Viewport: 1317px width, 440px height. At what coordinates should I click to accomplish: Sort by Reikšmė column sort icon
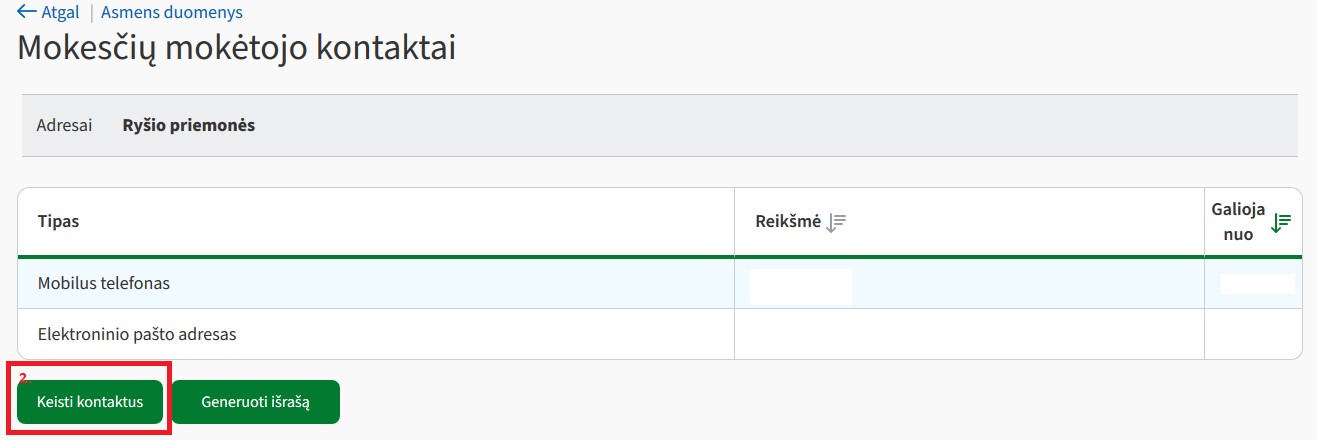pos(837,222)
